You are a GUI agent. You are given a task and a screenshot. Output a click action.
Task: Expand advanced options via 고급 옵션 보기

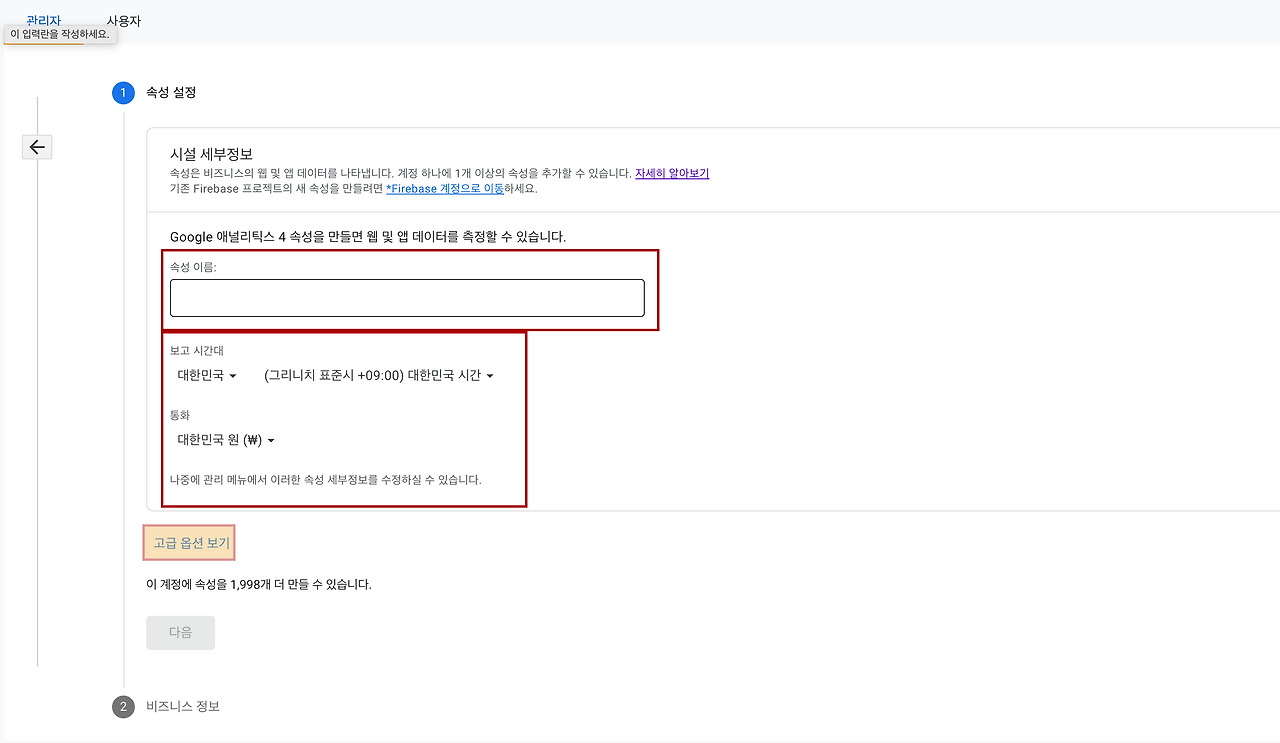[189, 542]
